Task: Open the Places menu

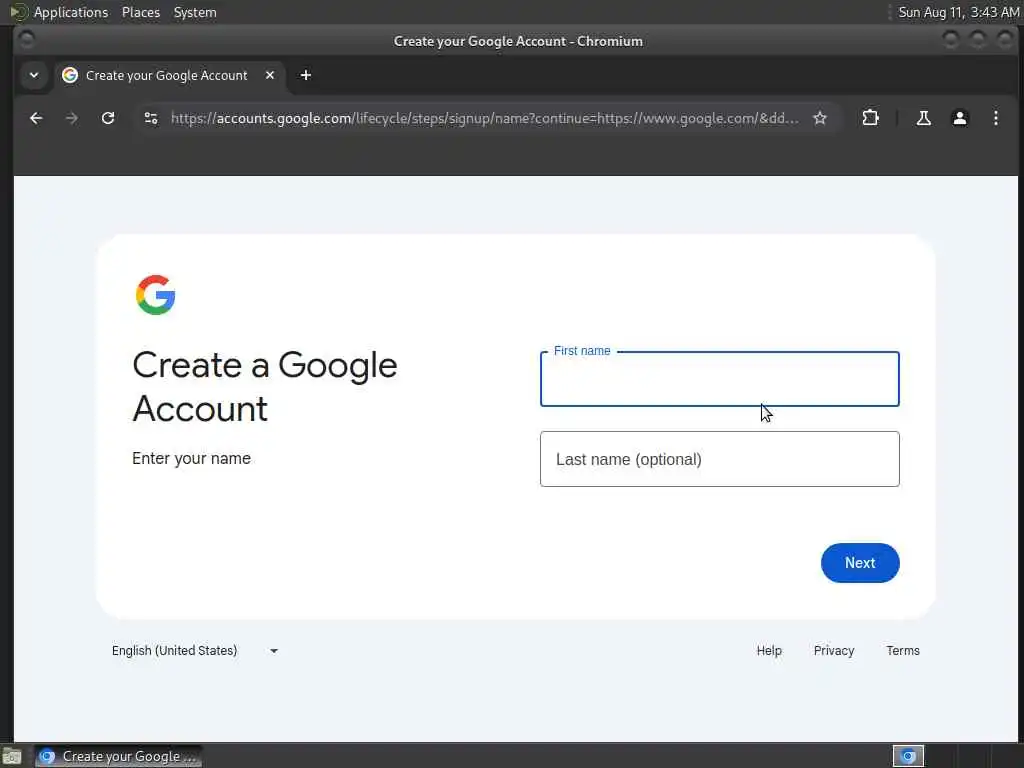Action: [140, 12]
